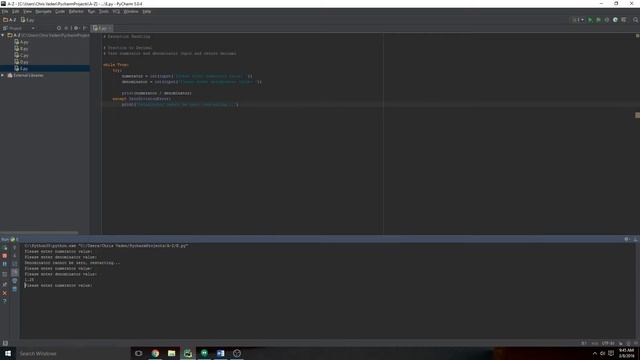Open Search Everywhere magnifier icon
Viewport: 640px width, 360px height.
[635, 20]
